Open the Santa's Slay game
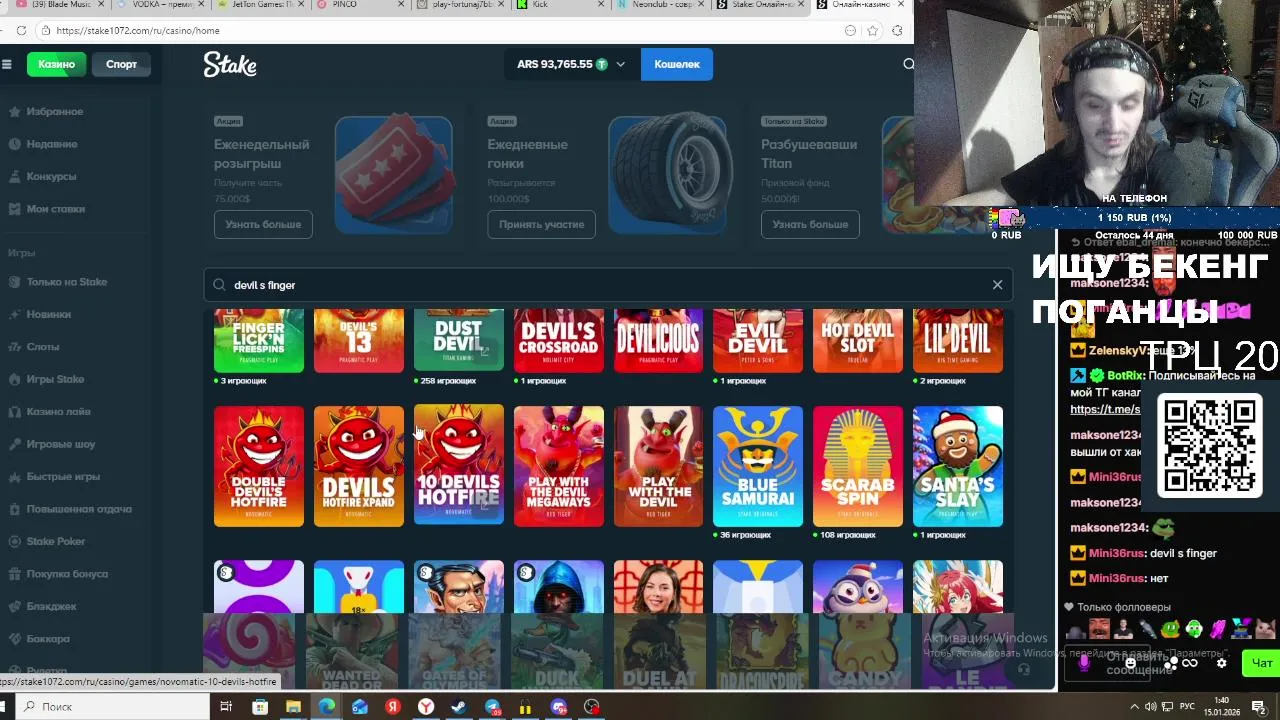This screenshot has height=720, width=1280. (958, 466)
